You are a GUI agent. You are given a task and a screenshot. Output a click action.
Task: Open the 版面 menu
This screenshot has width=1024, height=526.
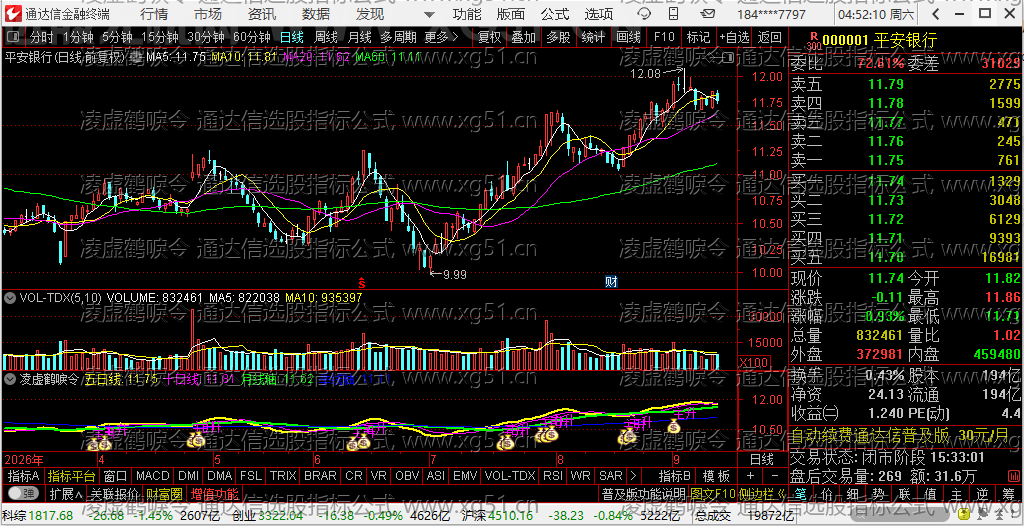510,14
